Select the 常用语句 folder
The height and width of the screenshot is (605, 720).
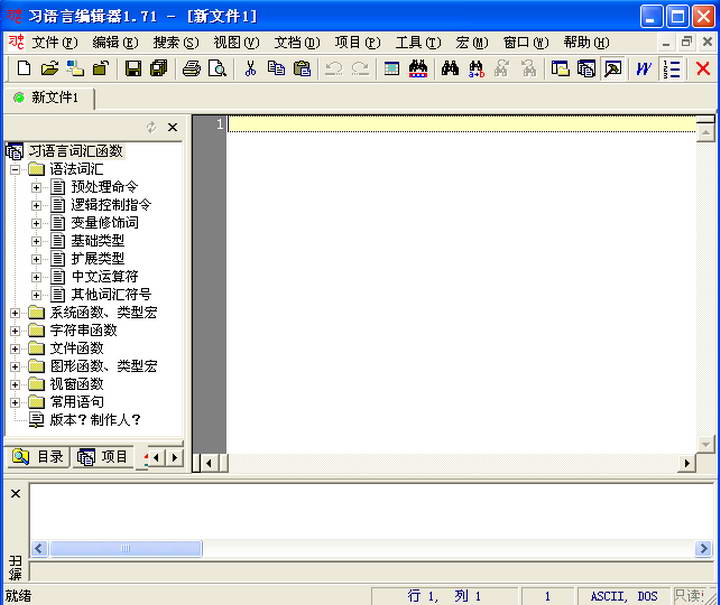point(77,402)
